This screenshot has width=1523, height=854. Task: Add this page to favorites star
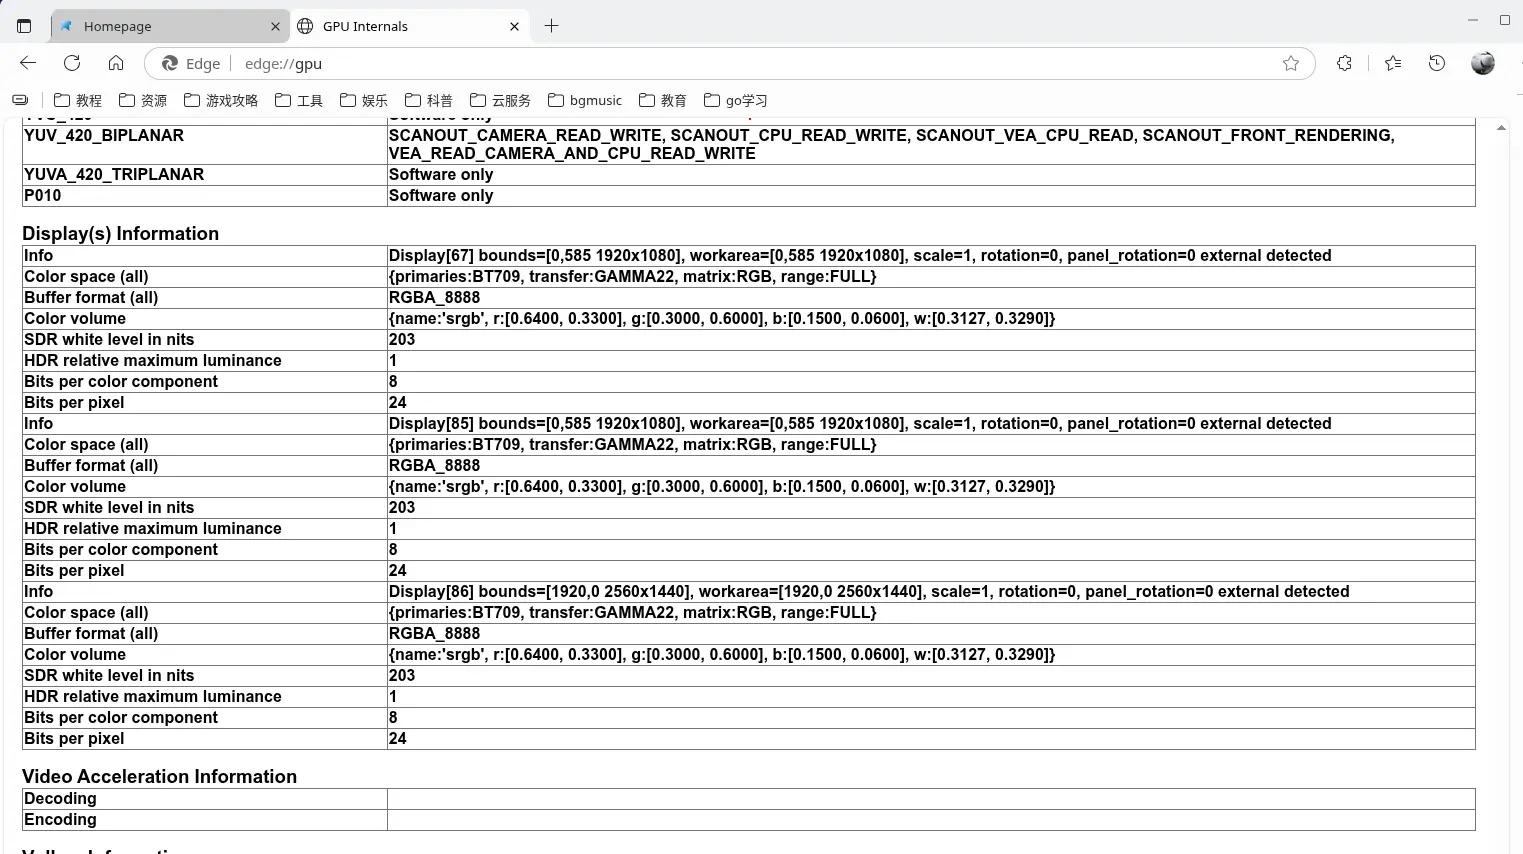[1291, 63]
